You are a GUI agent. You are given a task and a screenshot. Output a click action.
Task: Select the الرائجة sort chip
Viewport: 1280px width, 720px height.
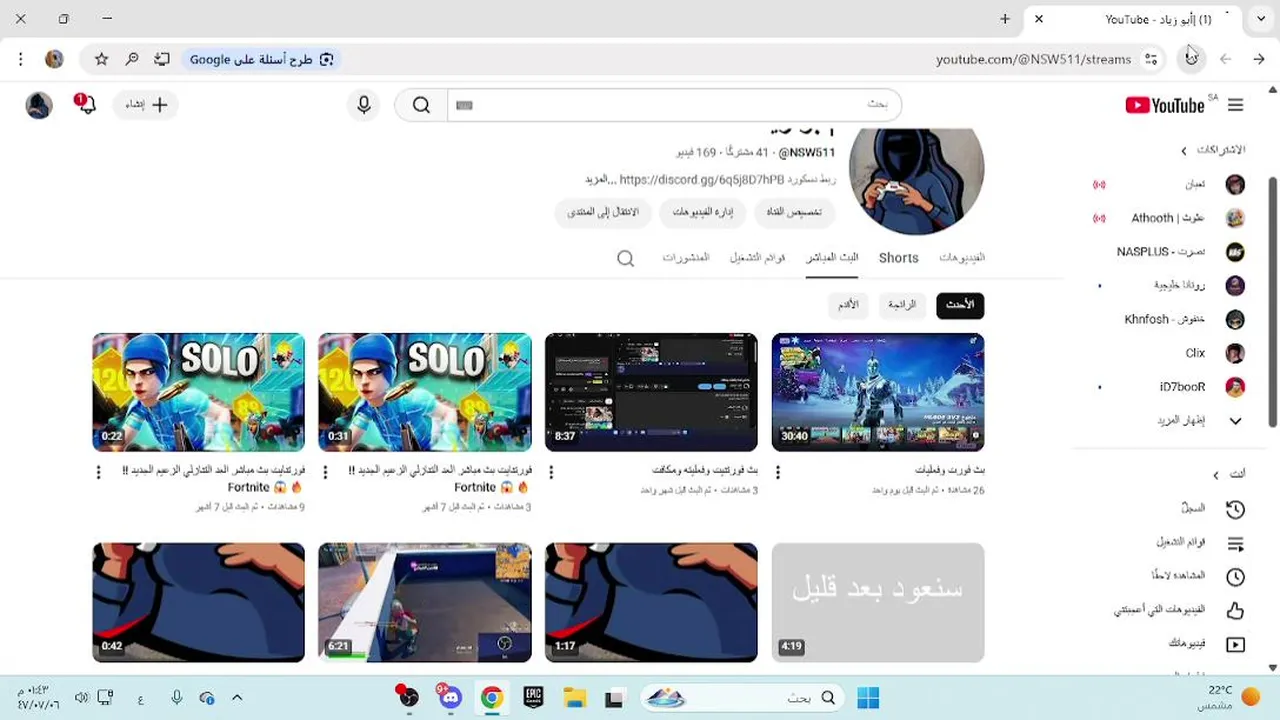point(902,305)
